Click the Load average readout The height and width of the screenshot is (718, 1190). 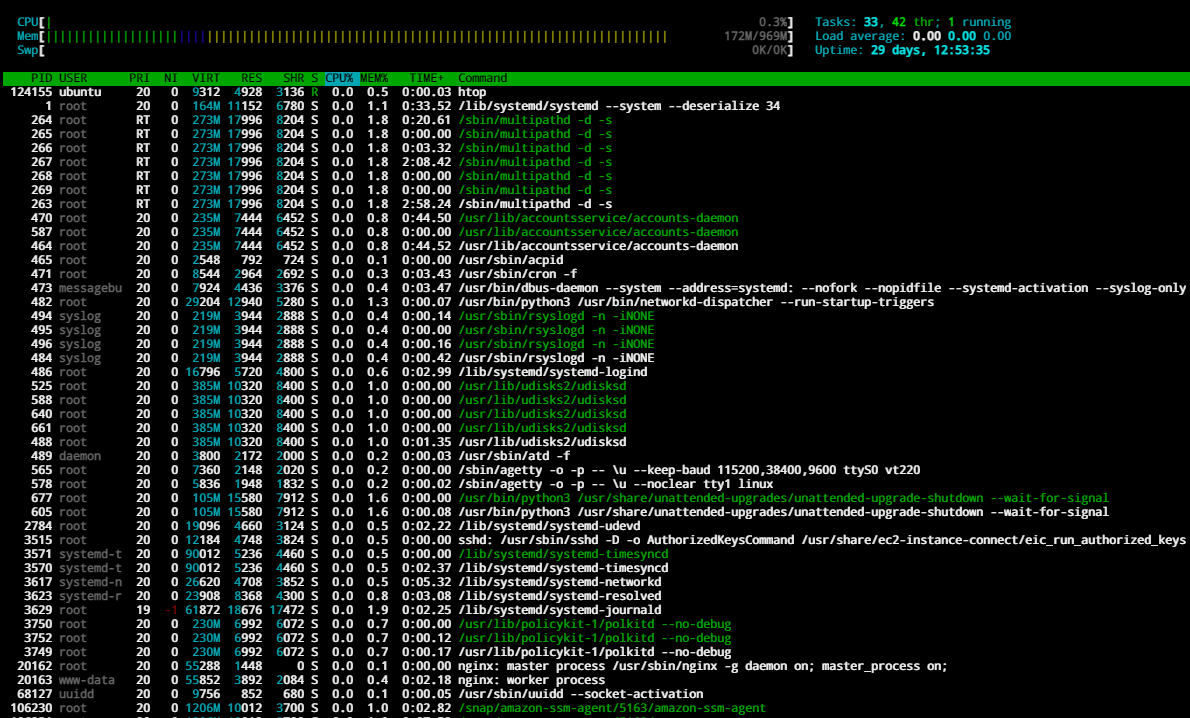(x=913, y=36)
